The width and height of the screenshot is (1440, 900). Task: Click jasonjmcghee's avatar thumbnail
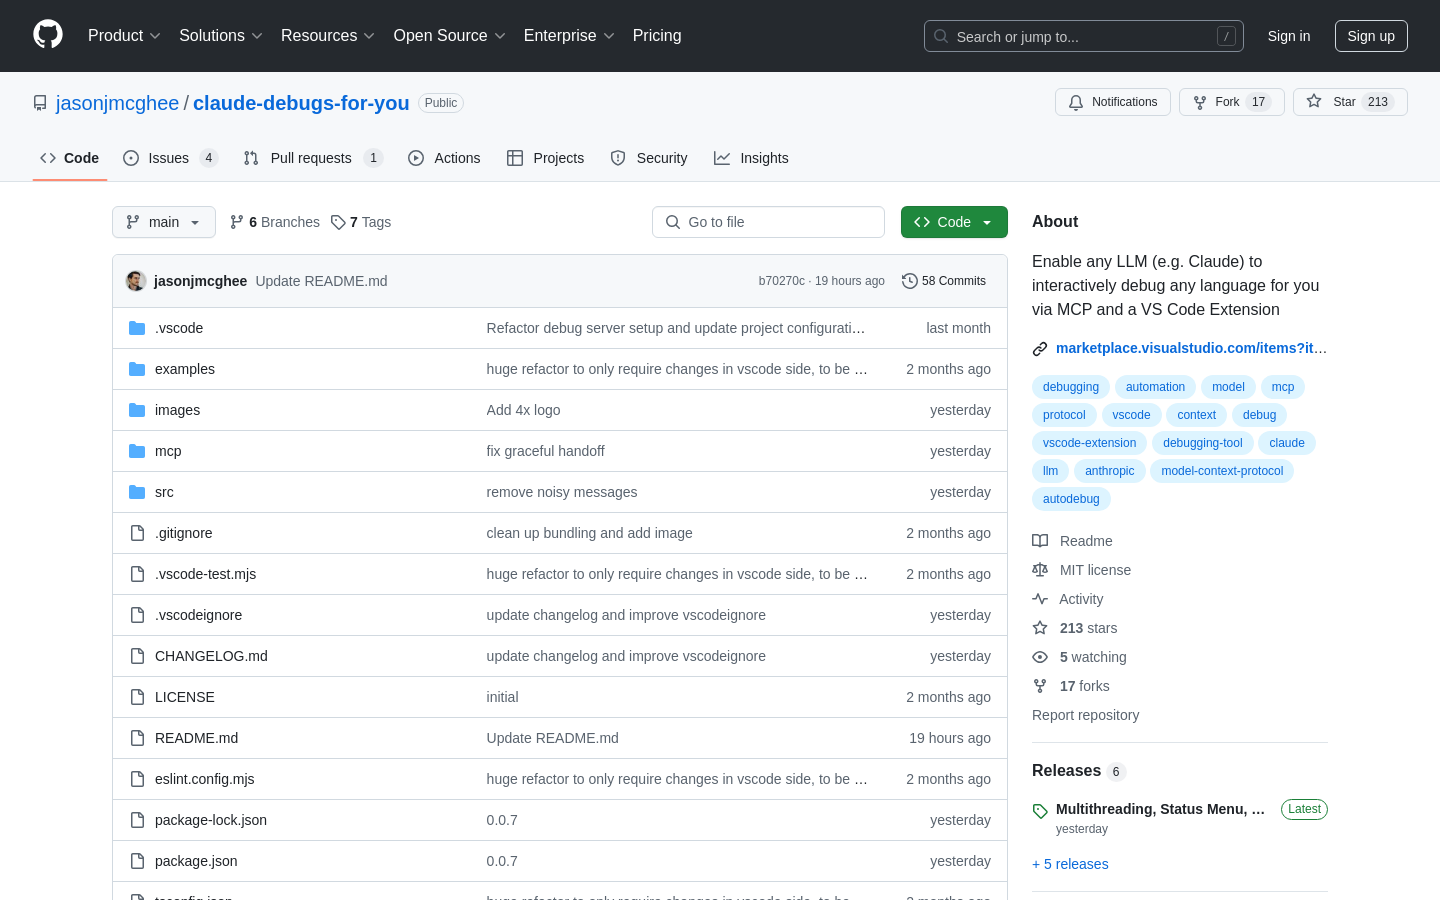136,281
